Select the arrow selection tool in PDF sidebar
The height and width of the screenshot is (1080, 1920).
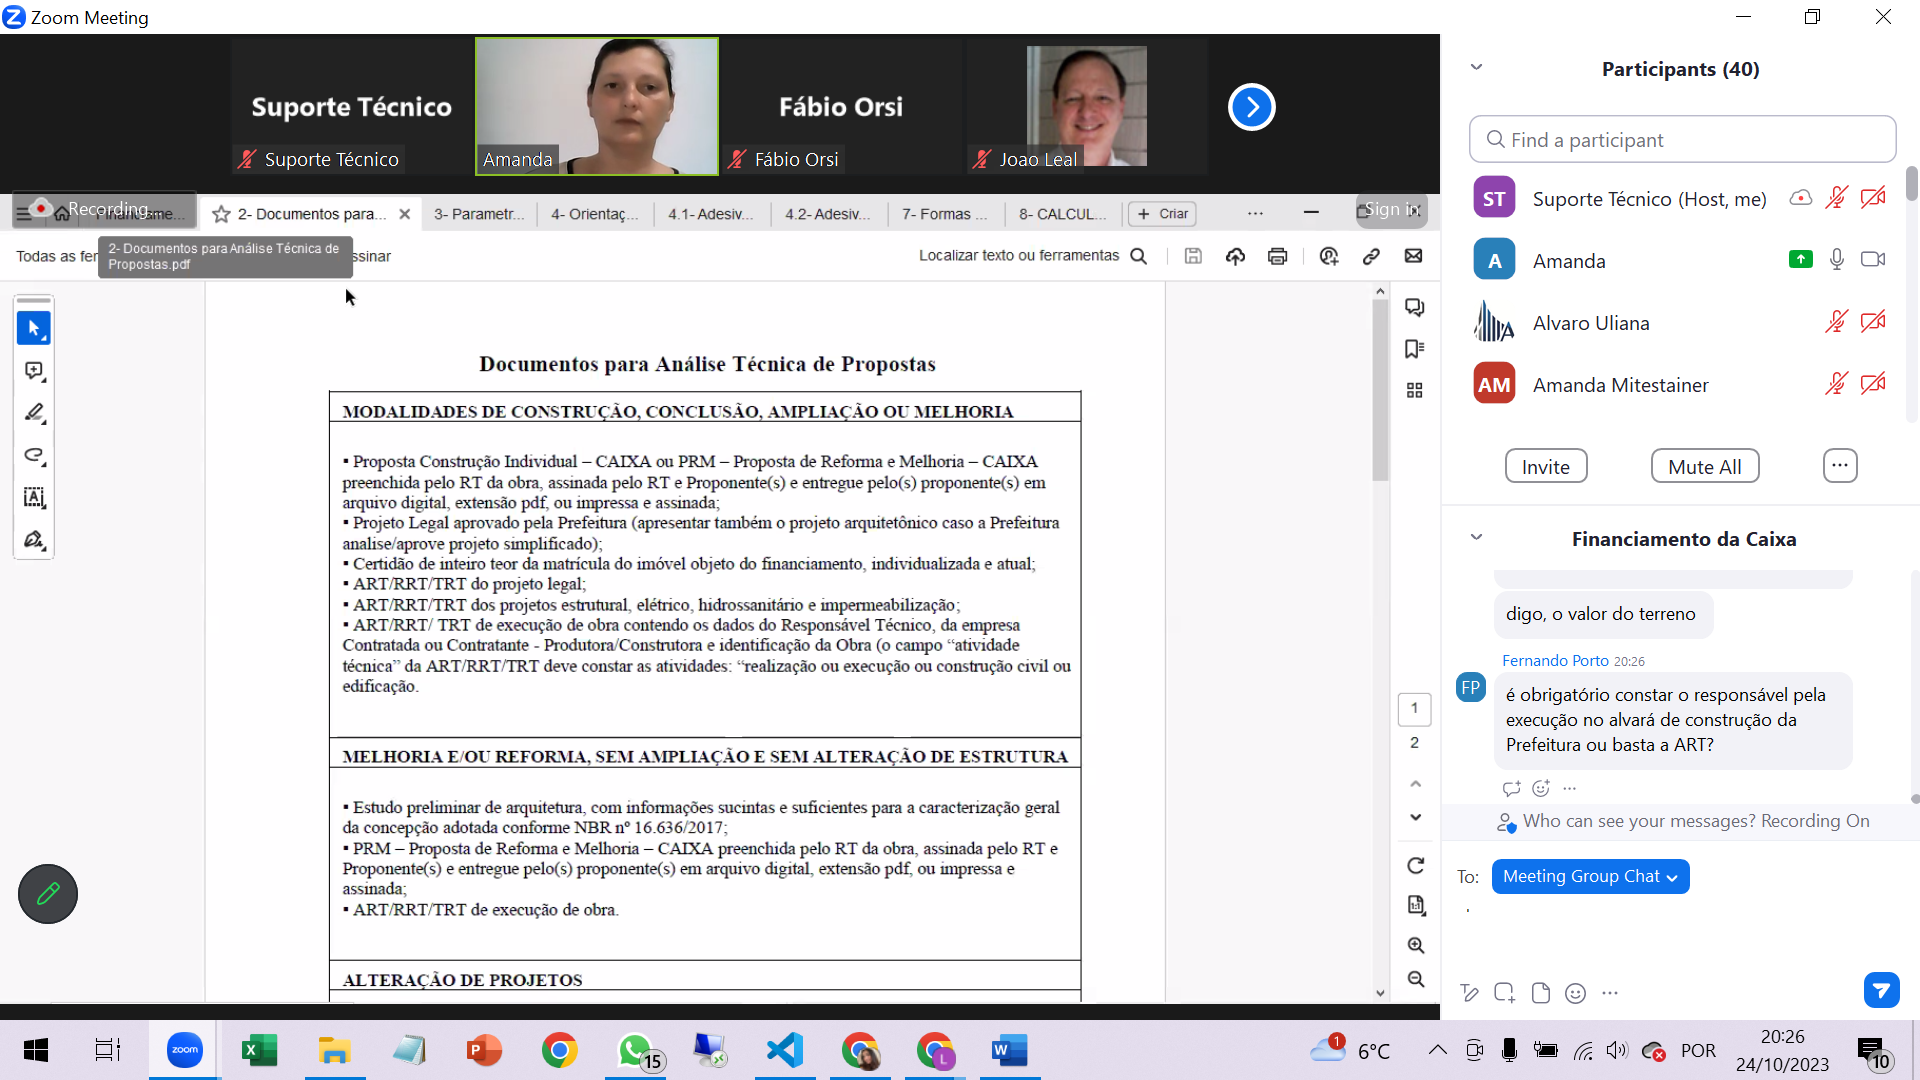point(34,328)
